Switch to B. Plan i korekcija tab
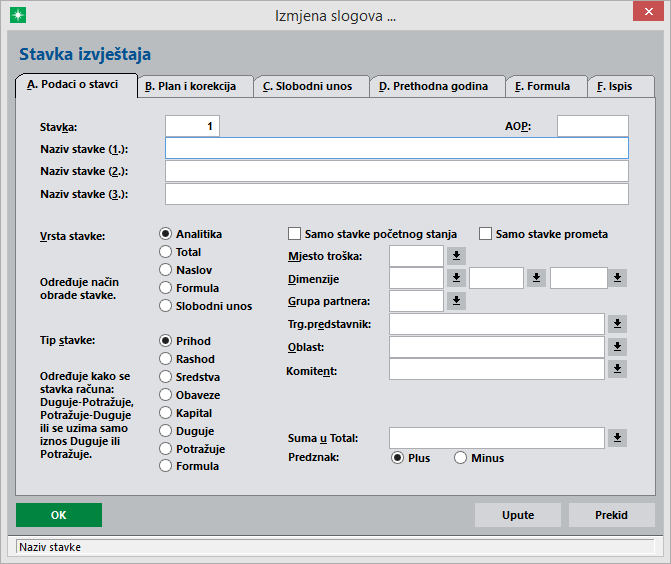 point(196,86)
